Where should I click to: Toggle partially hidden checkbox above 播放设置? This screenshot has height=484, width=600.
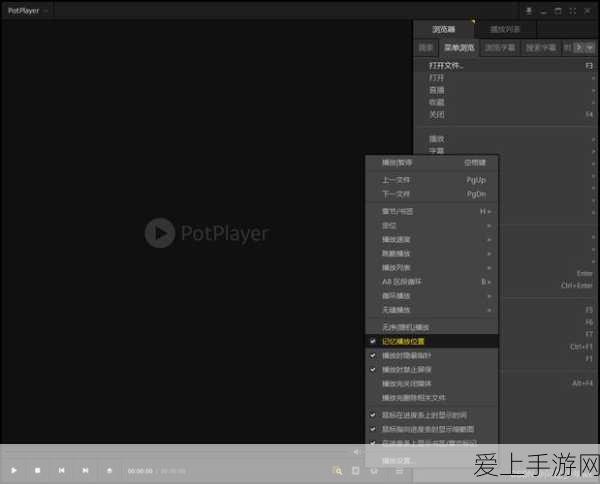432,443
